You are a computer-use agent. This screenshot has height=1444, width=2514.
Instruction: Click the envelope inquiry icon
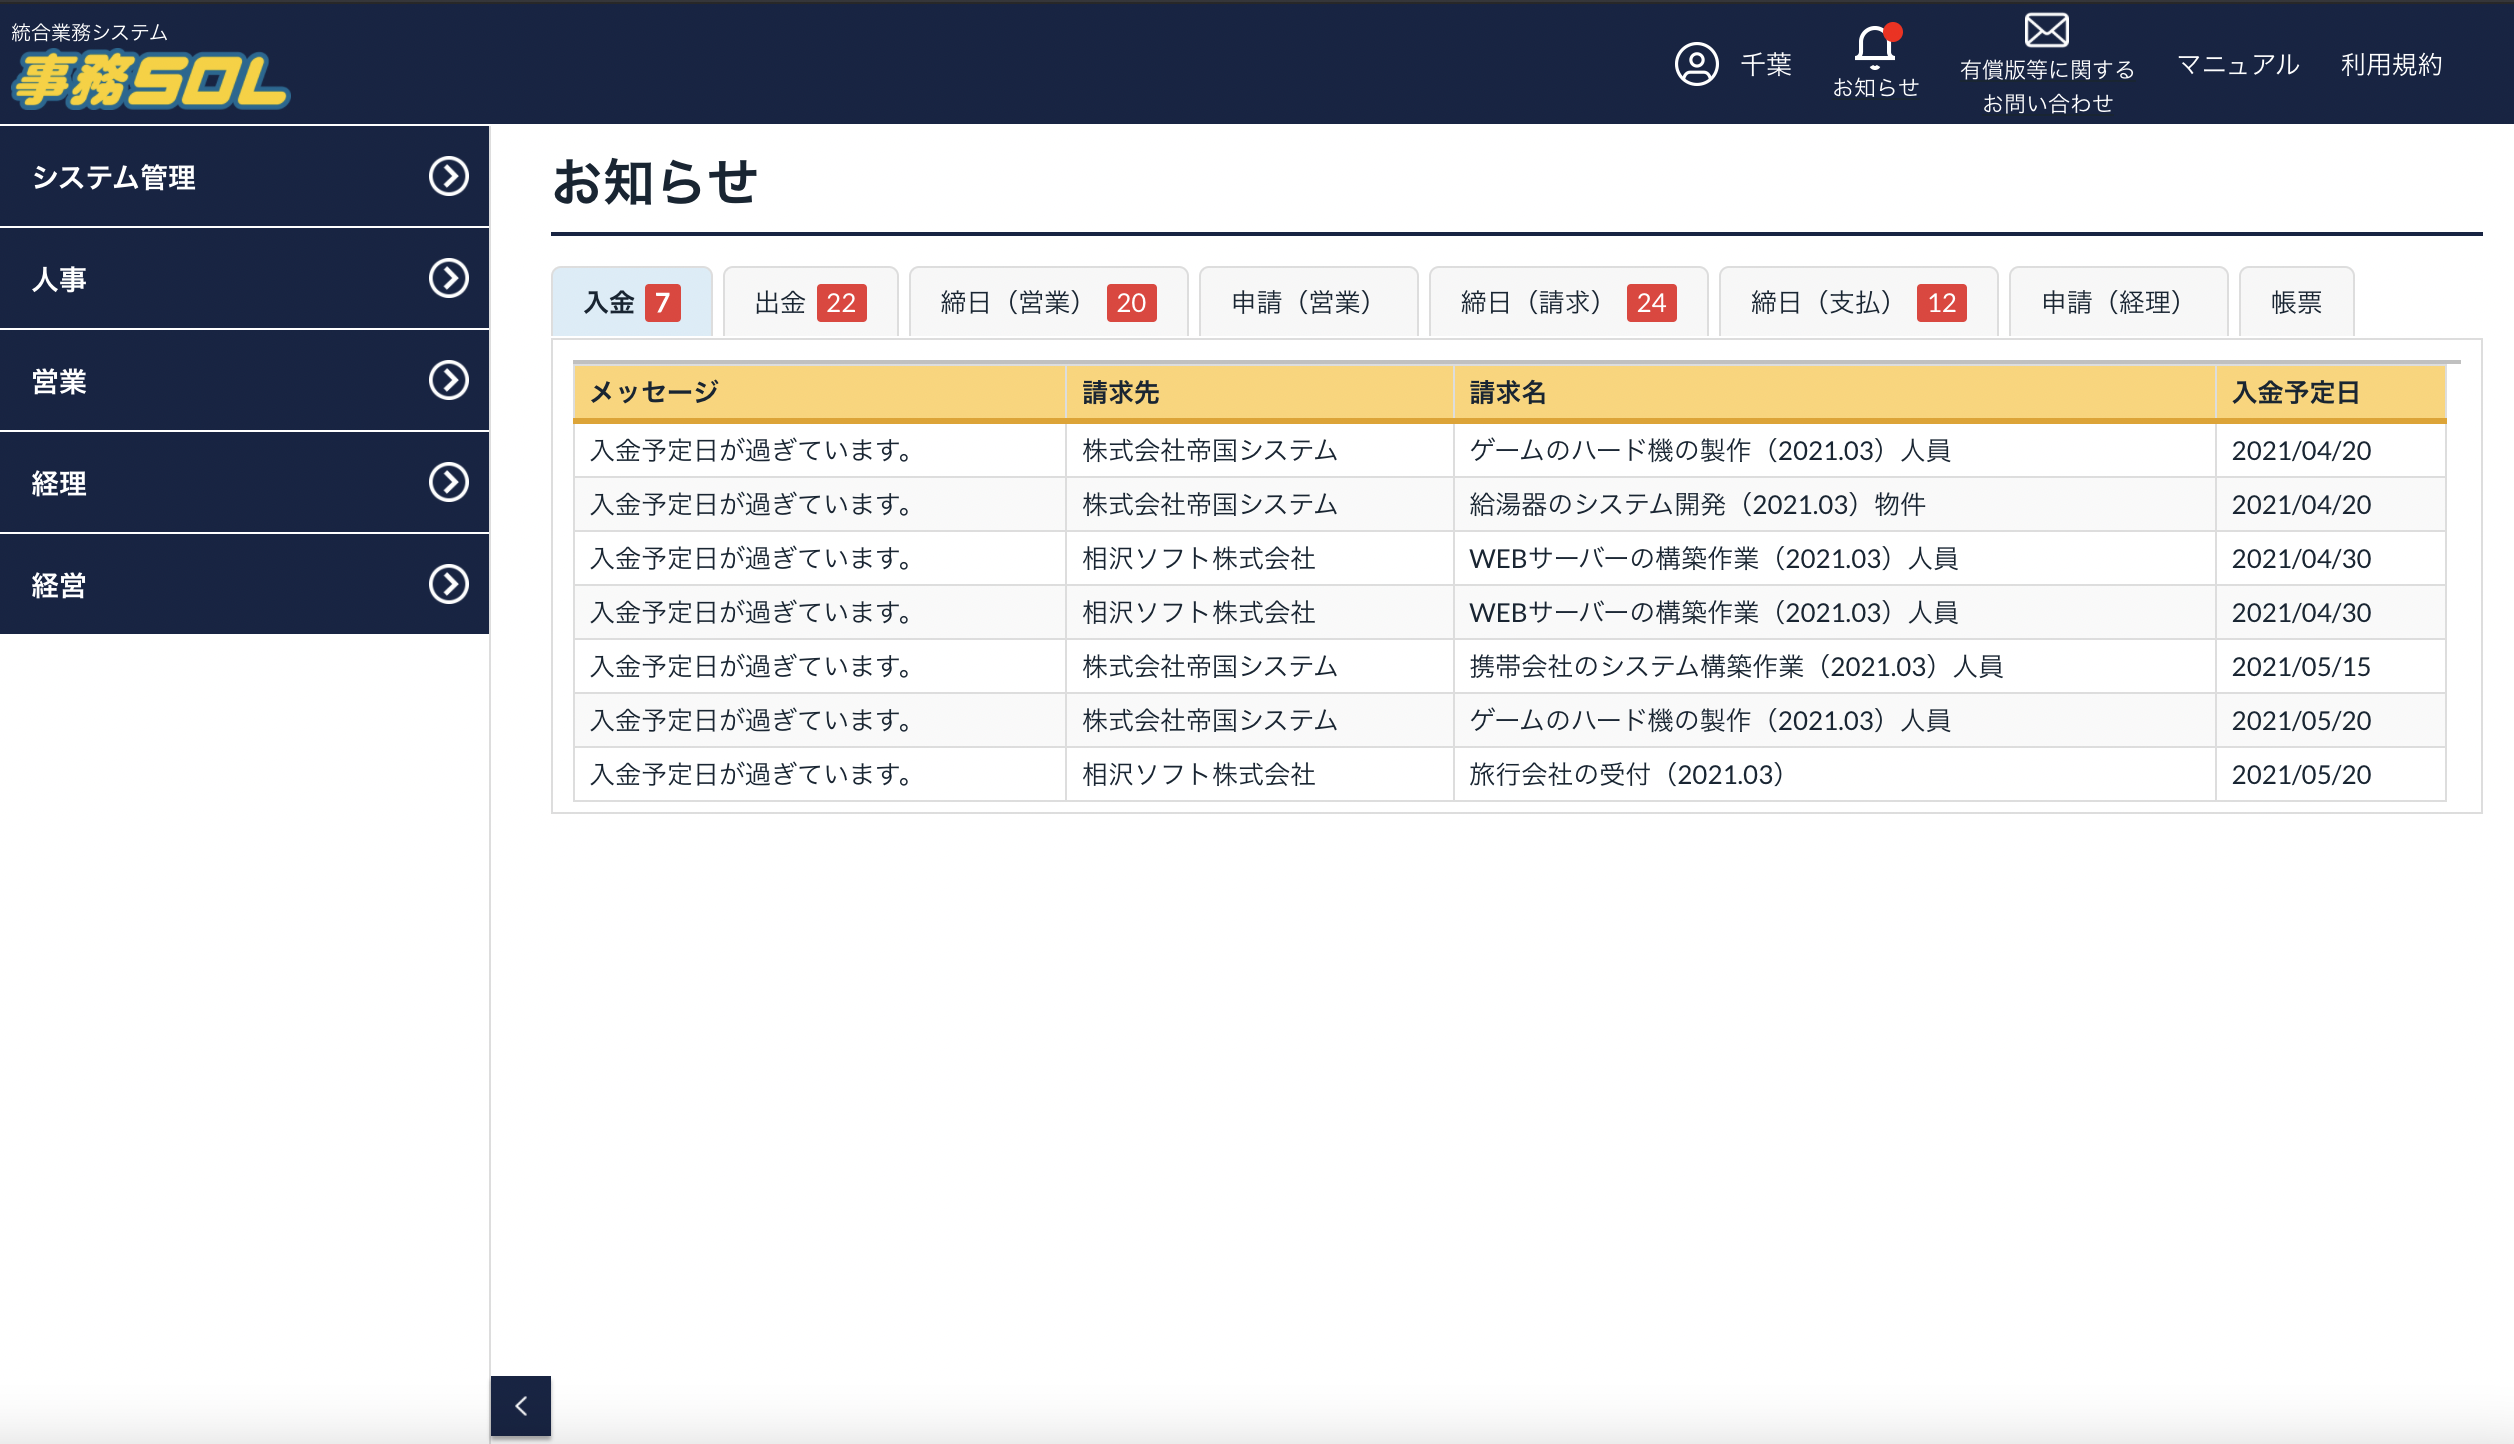[x=2046, y=30]
